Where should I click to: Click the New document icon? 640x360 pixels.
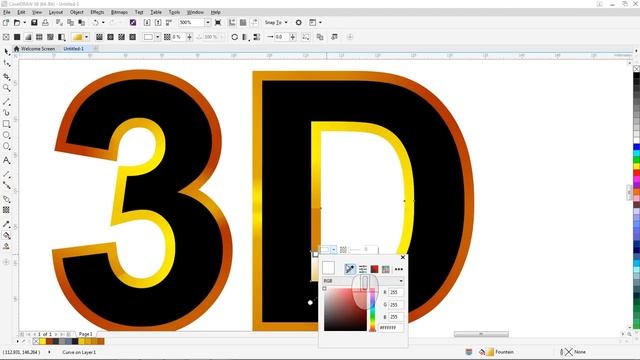click(6, 22)
